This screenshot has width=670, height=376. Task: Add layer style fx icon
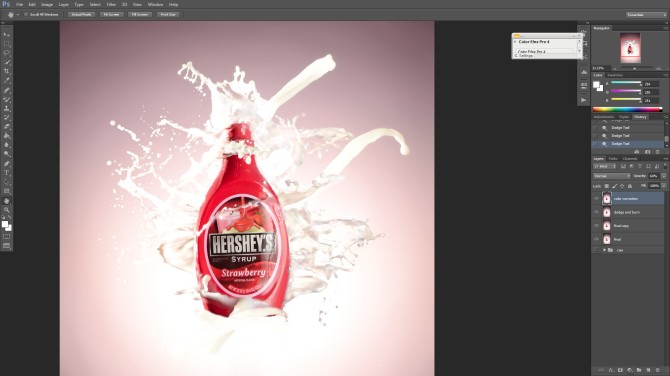click(x=611, y=370)
